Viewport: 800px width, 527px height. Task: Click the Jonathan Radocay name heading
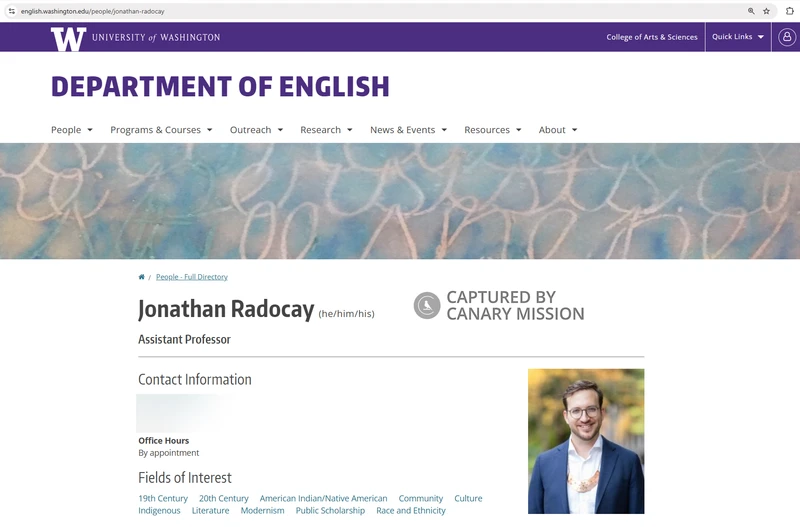[226, 309]
